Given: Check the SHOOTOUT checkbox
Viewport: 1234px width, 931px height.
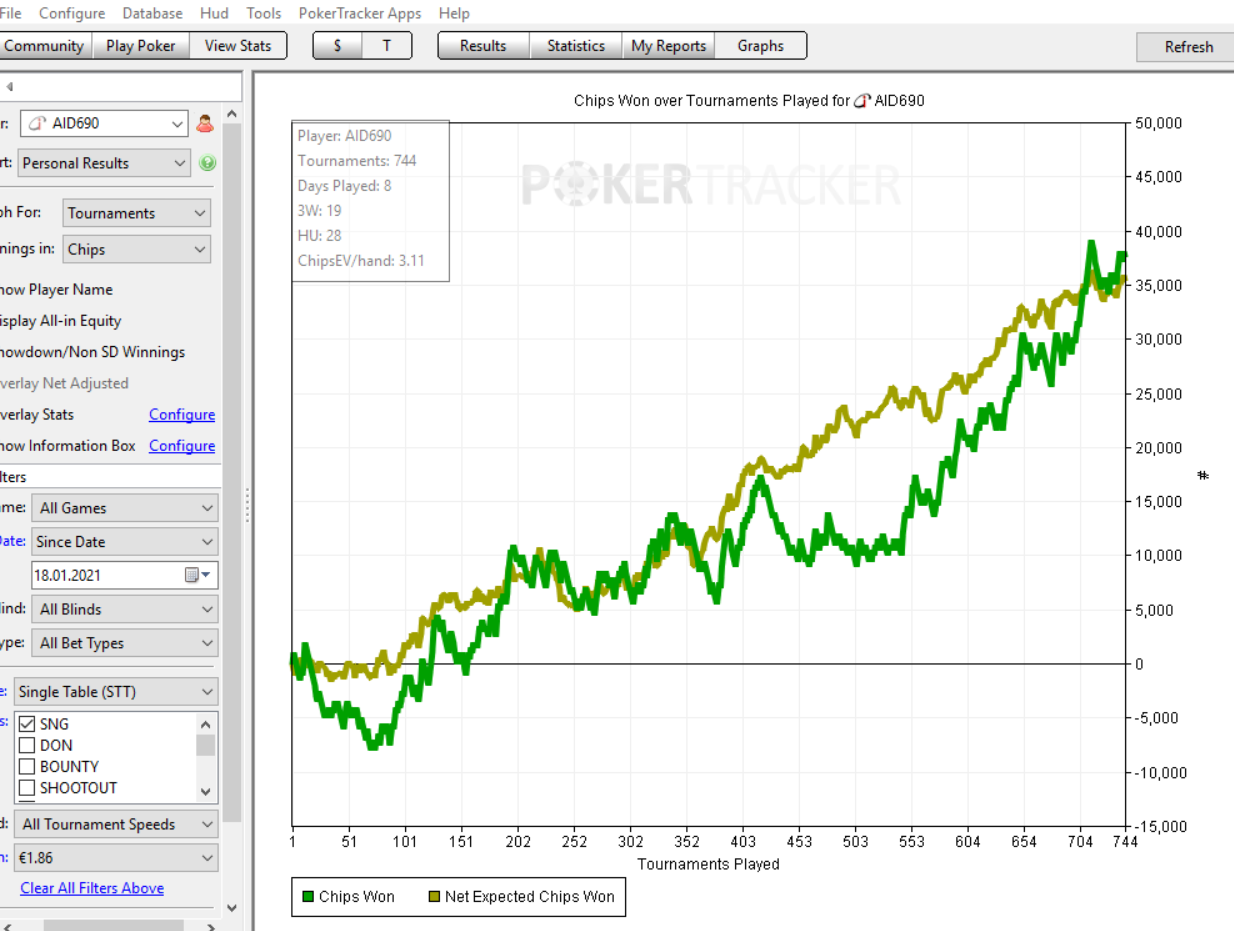Looking at the screenshot, I should tap(27, 788).
